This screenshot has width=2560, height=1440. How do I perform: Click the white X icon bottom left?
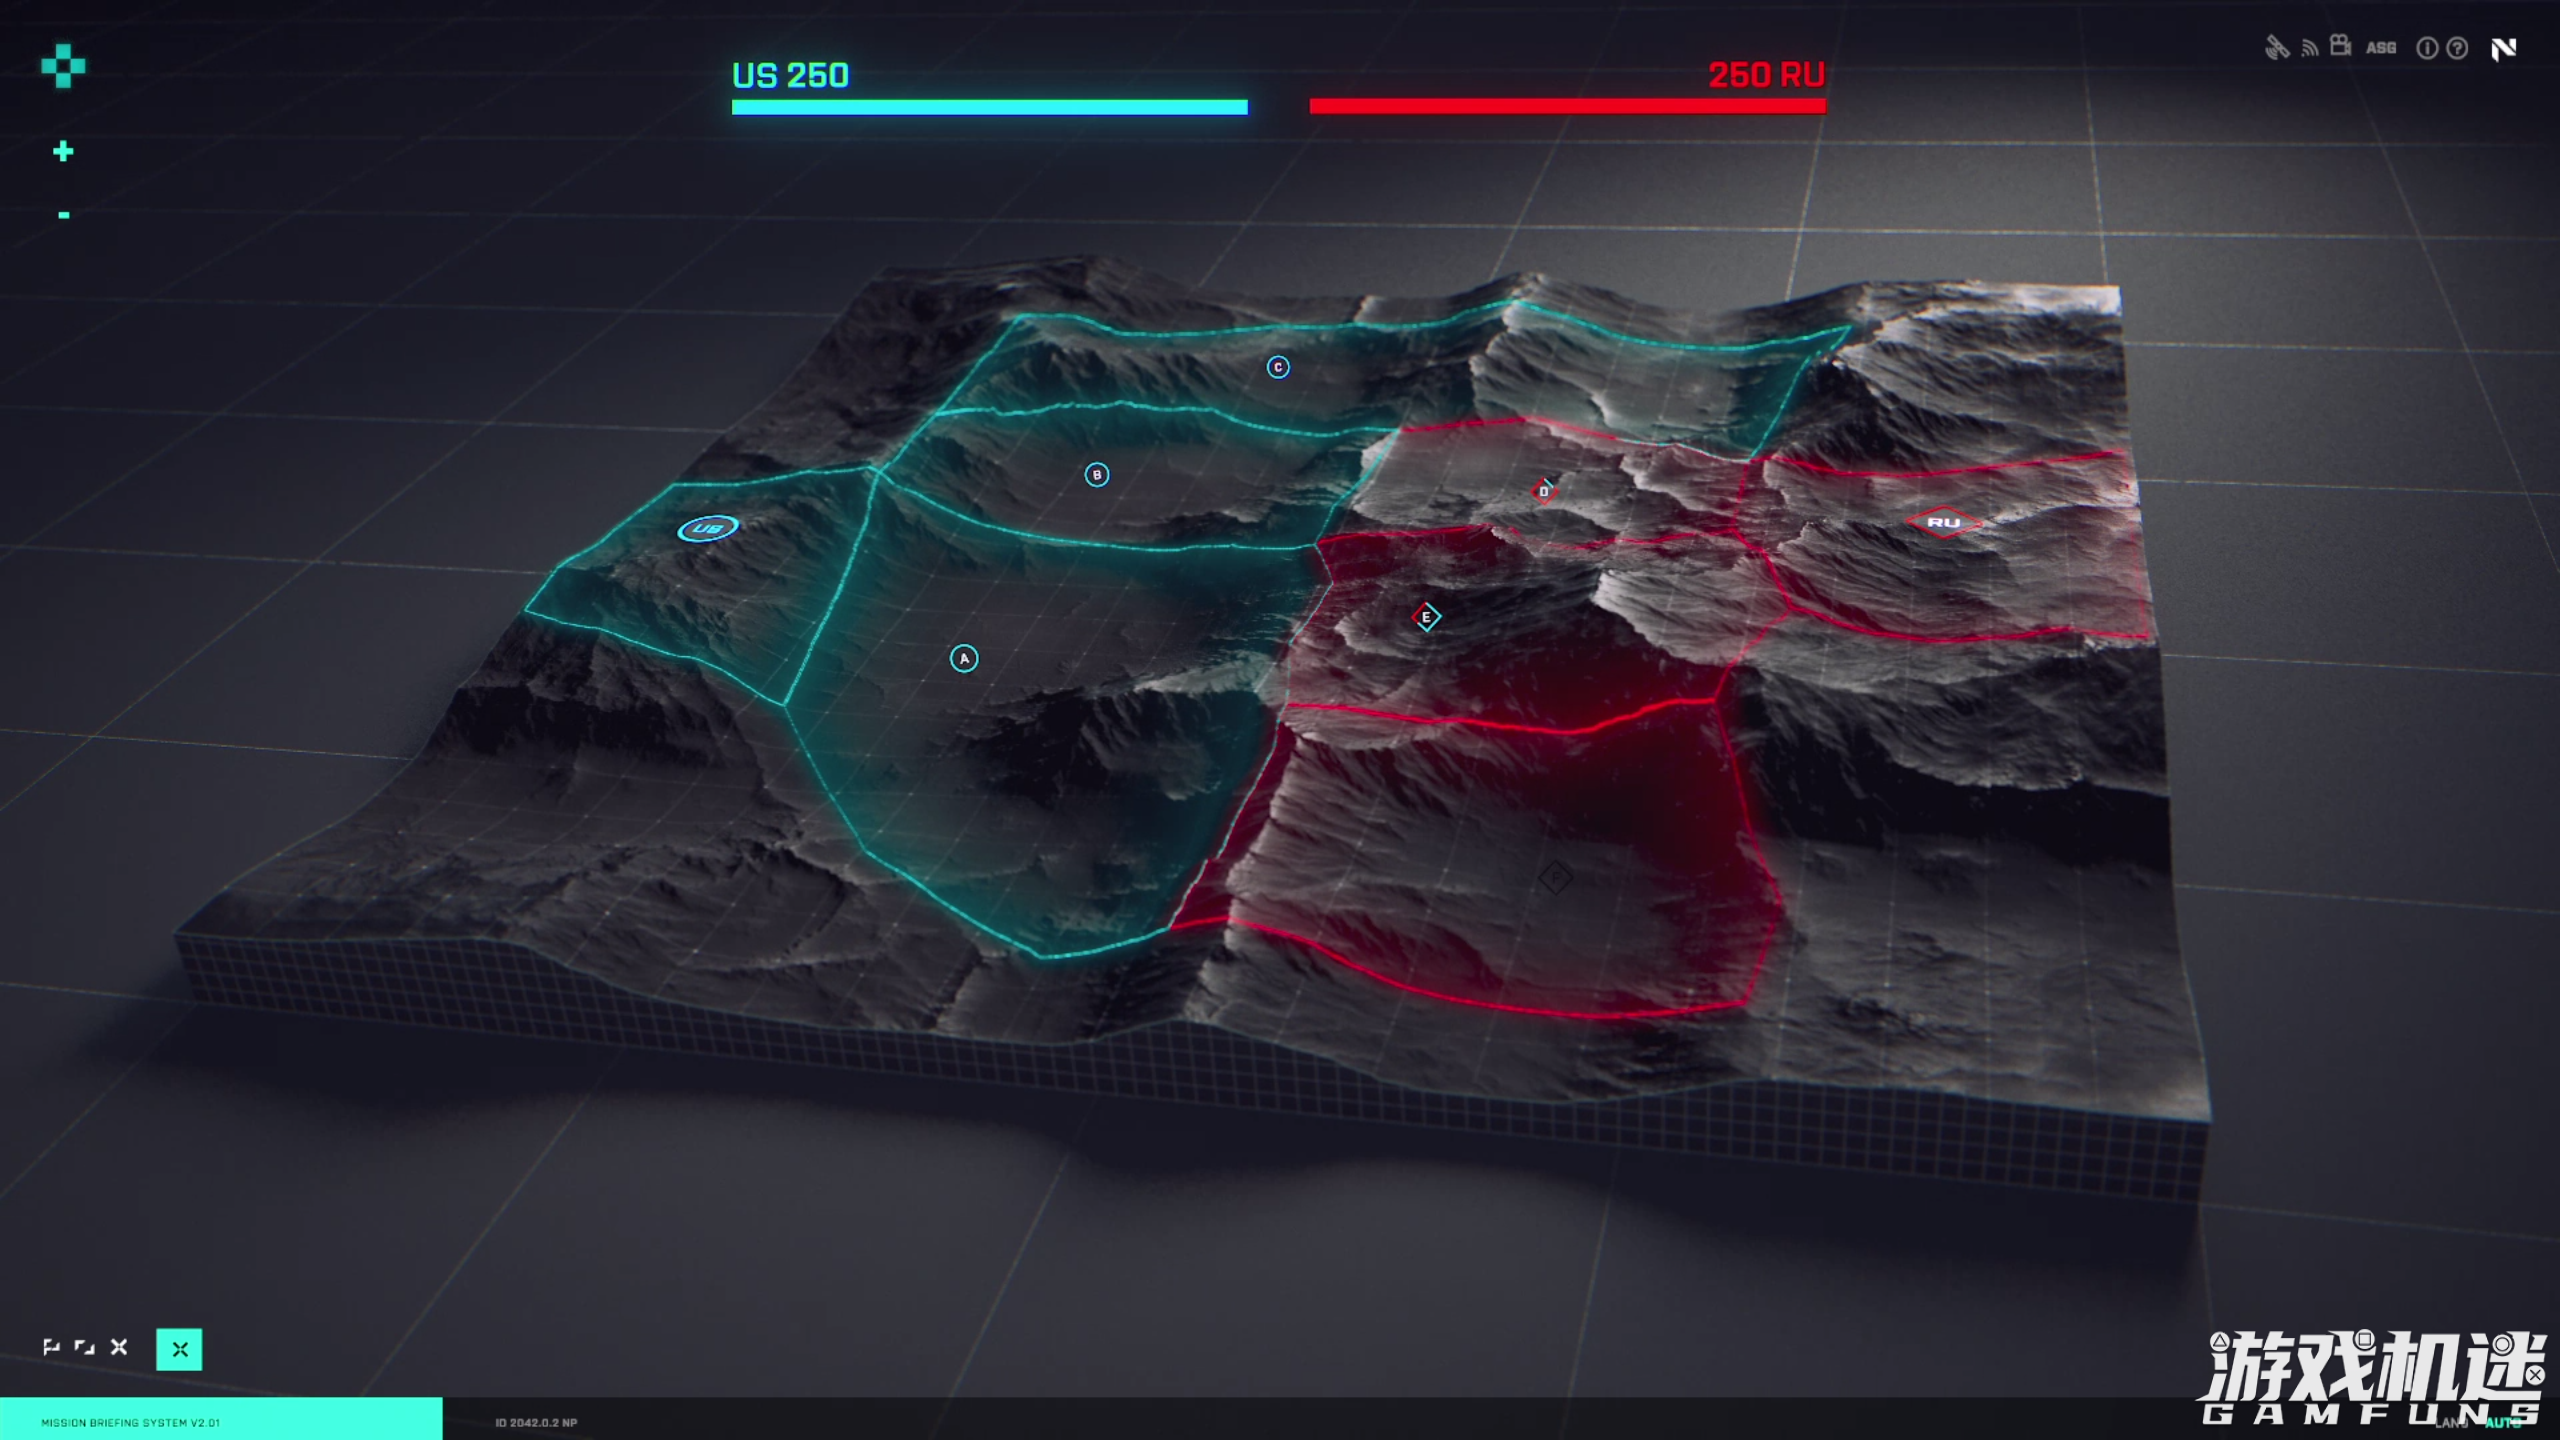coord(119,1347)
